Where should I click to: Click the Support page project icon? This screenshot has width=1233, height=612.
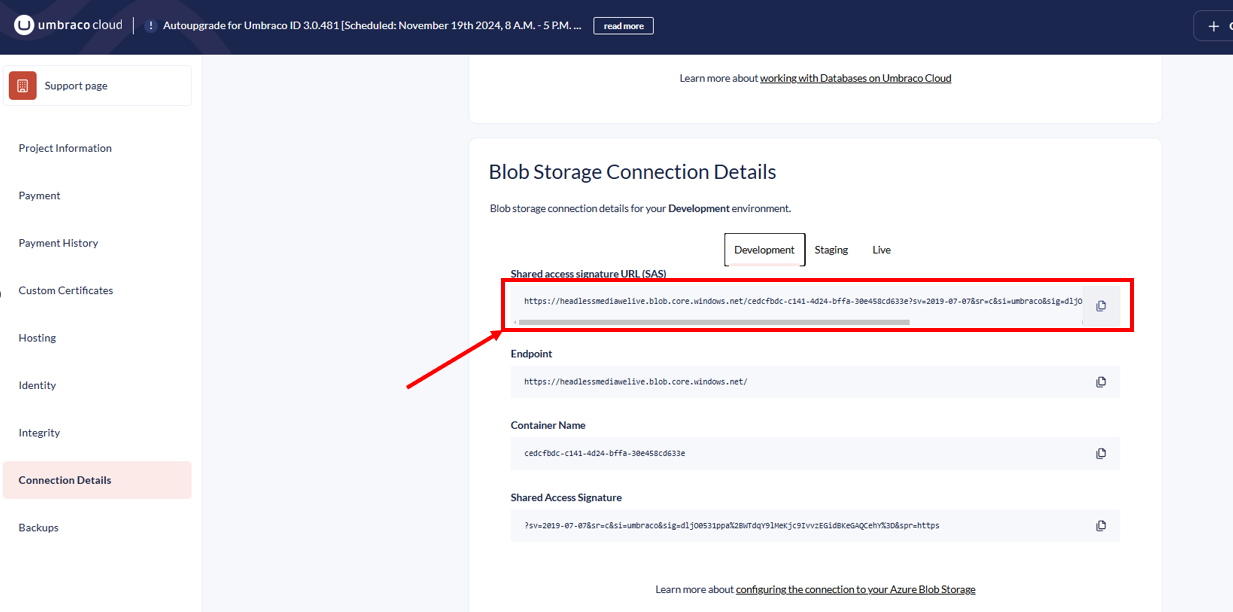(23, 86)
